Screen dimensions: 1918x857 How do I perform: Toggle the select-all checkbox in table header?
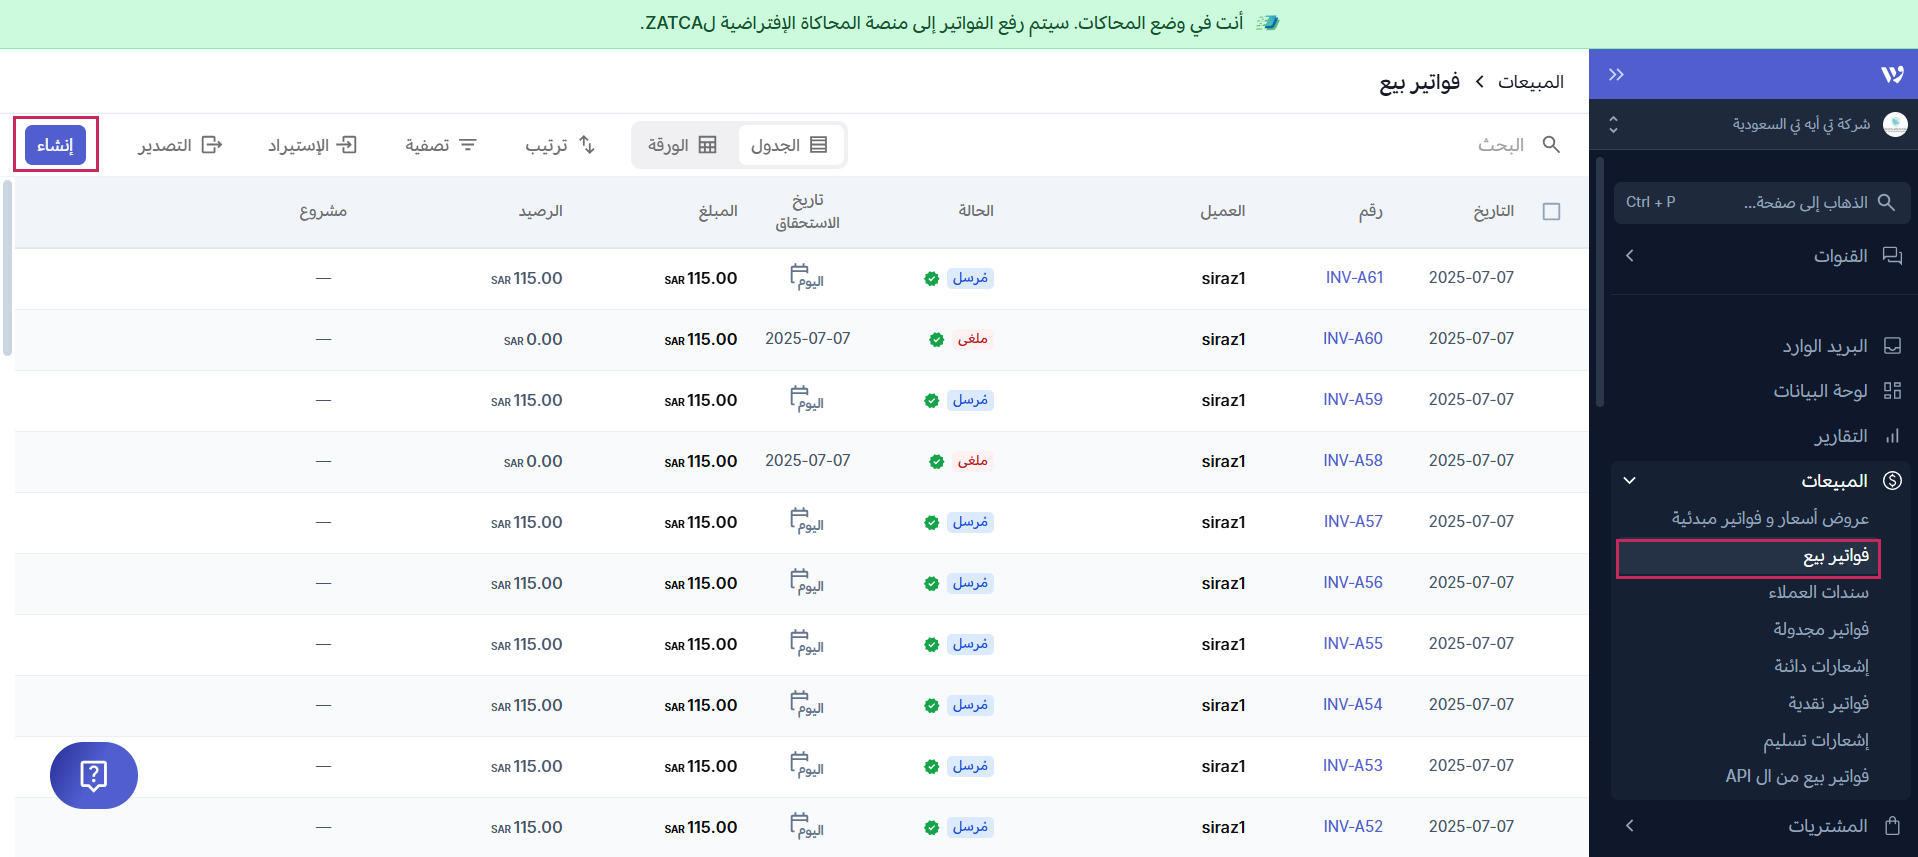click(1551, 211)
